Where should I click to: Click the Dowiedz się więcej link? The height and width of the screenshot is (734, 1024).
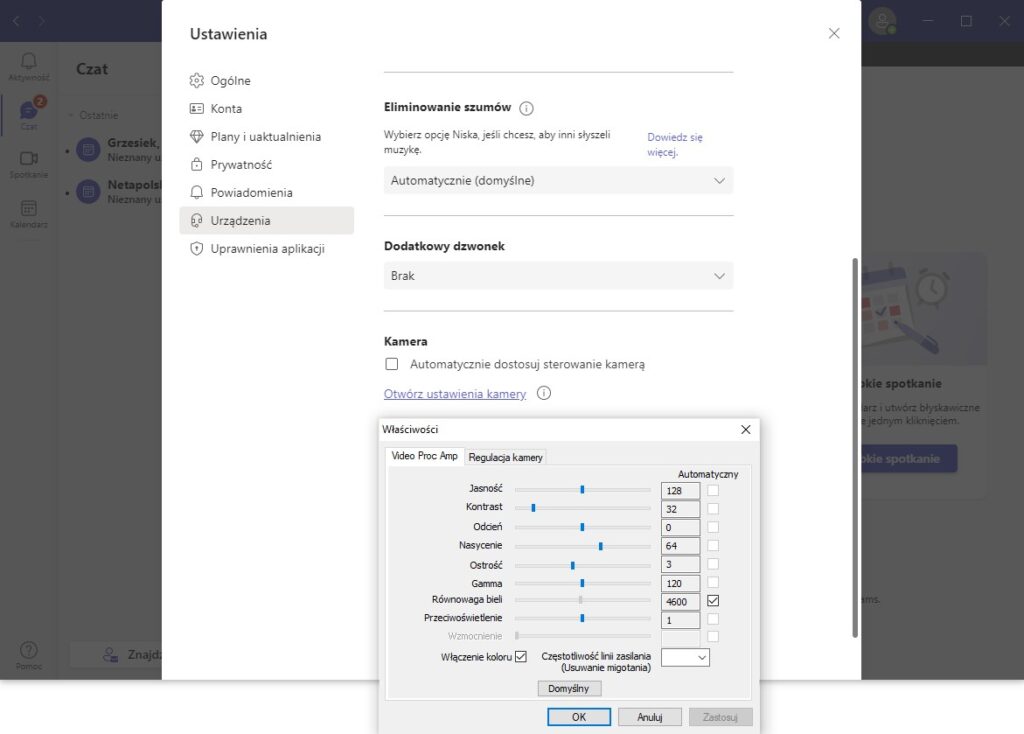point(675,144)
